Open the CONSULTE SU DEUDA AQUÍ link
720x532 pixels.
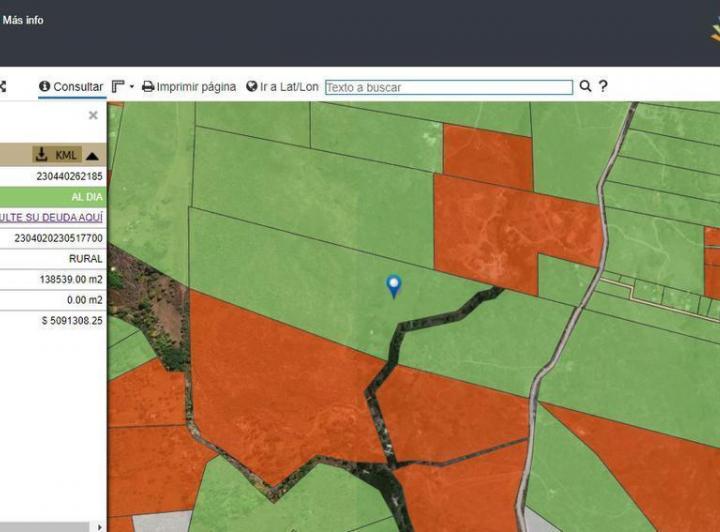(51, 217)
